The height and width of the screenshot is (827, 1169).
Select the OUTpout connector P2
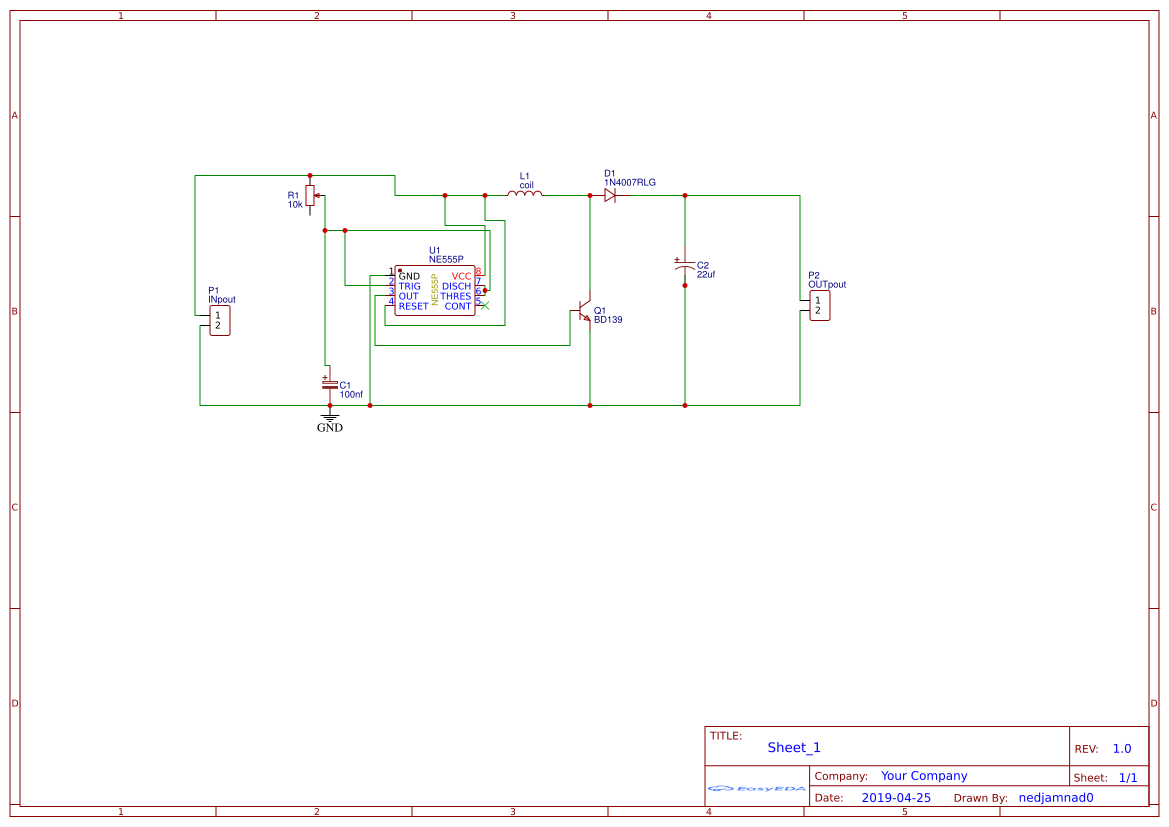coord(818,305)
